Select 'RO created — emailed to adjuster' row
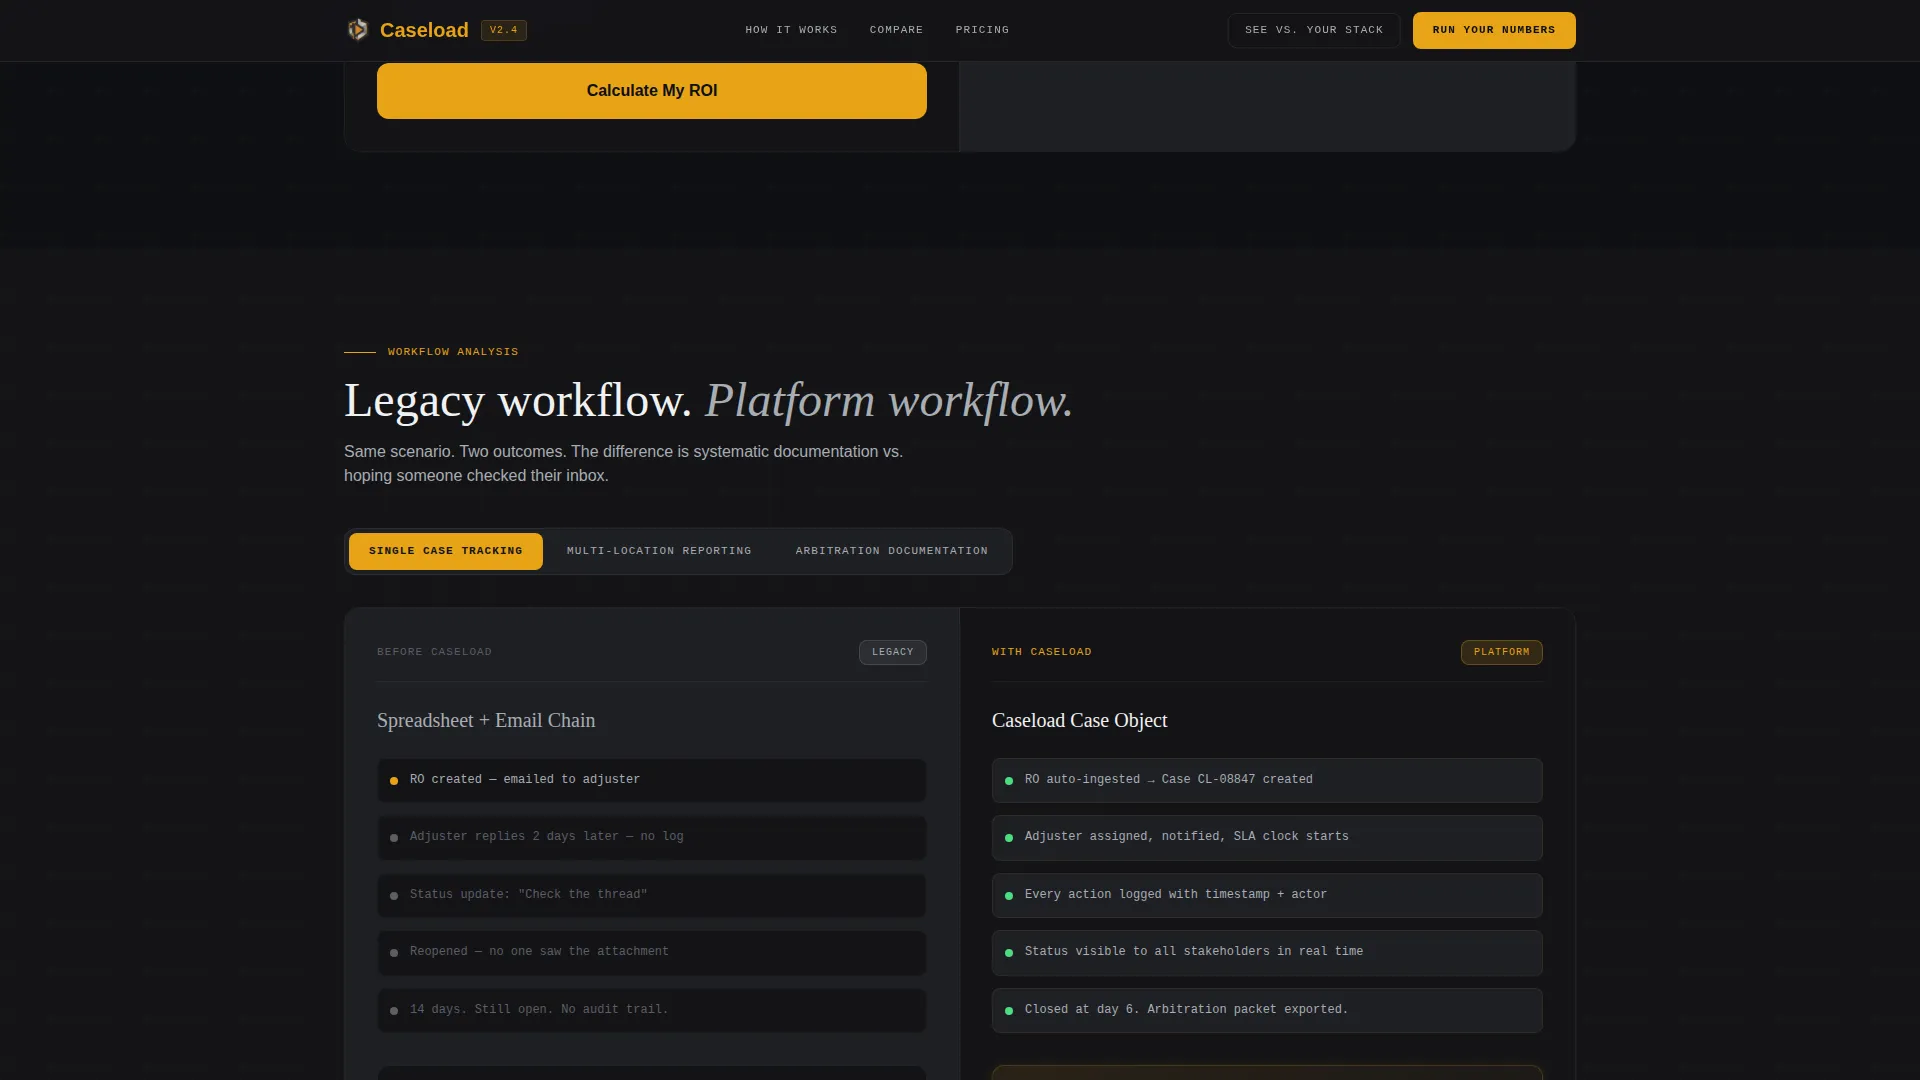This screenshot has height=1080, width=1920. pyautogui.click(x=652, y=780)
